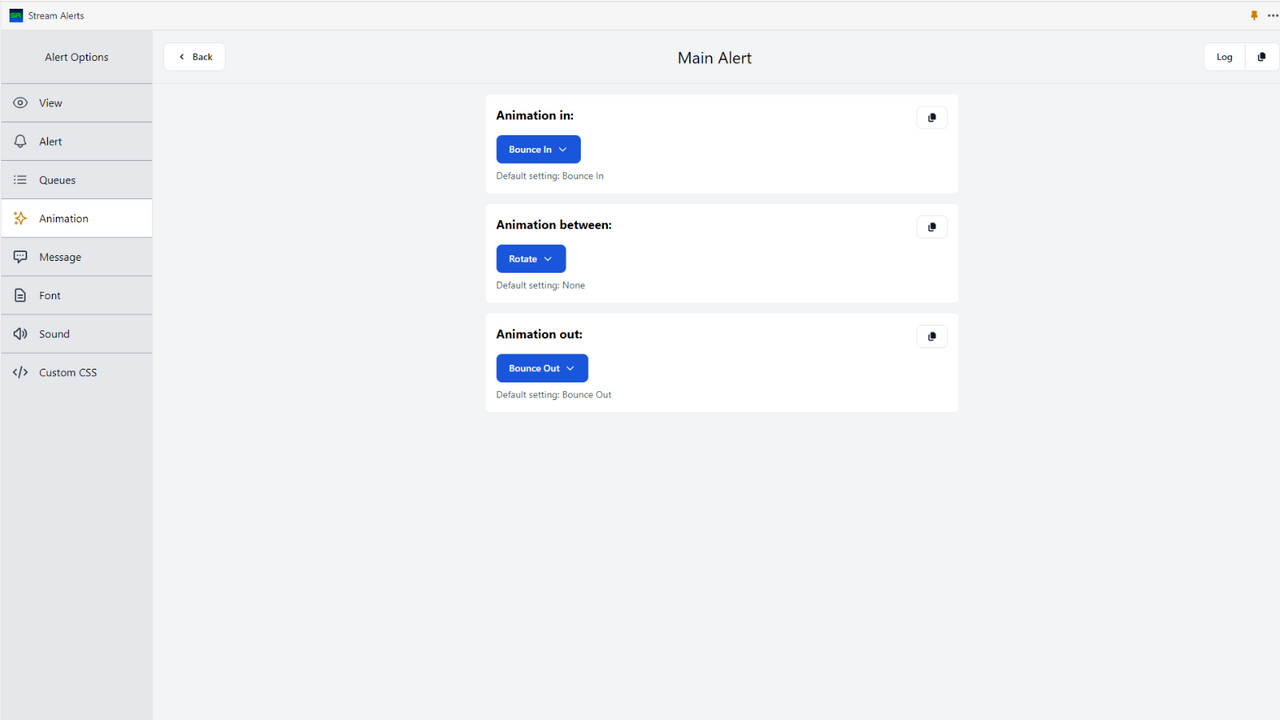The image size is (1280, 720).
Task: Open the Bounce In animation dropdown
Action: (538, 149)
